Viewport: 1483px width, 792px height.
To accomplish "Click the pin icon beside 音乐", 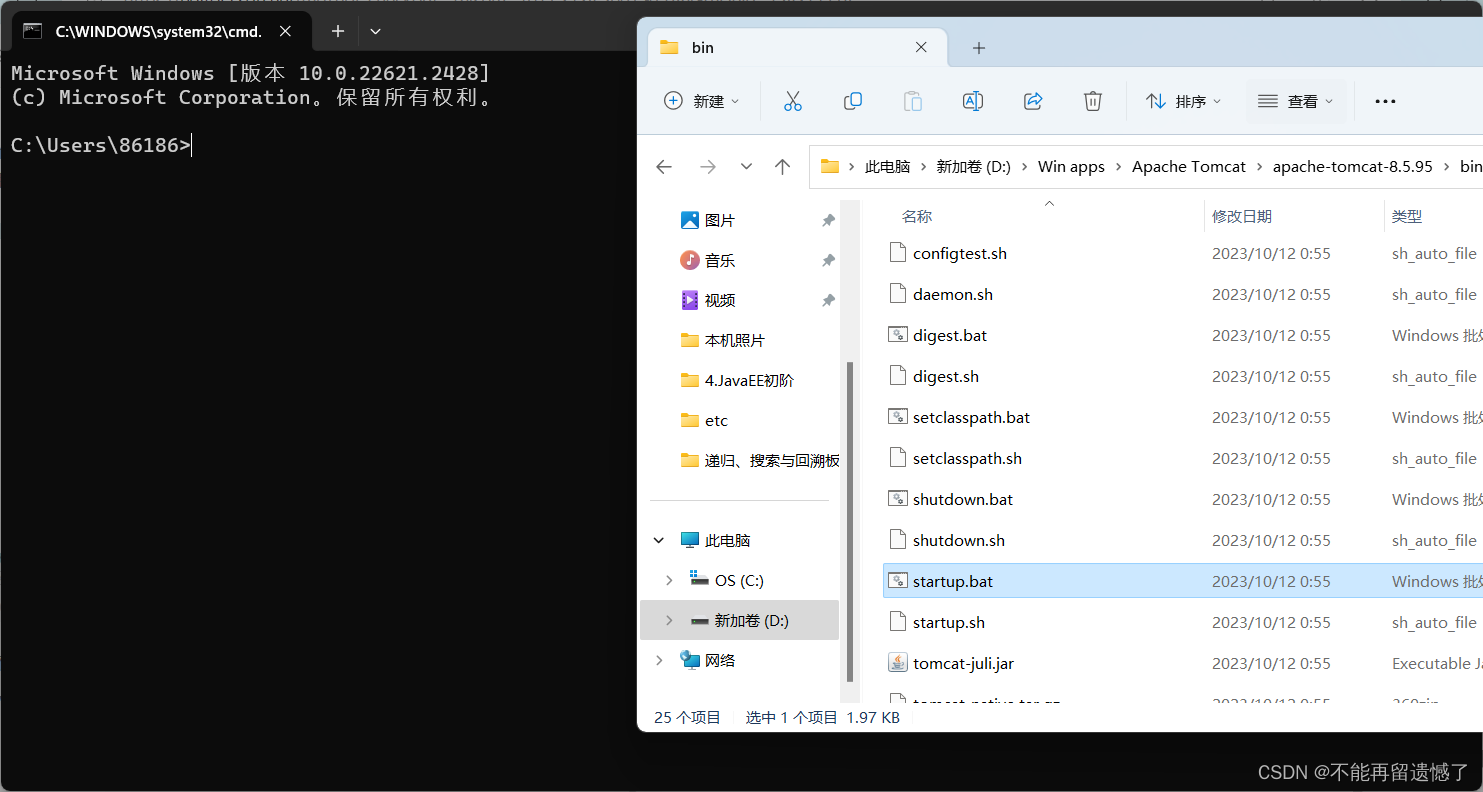I will [828, 260].
